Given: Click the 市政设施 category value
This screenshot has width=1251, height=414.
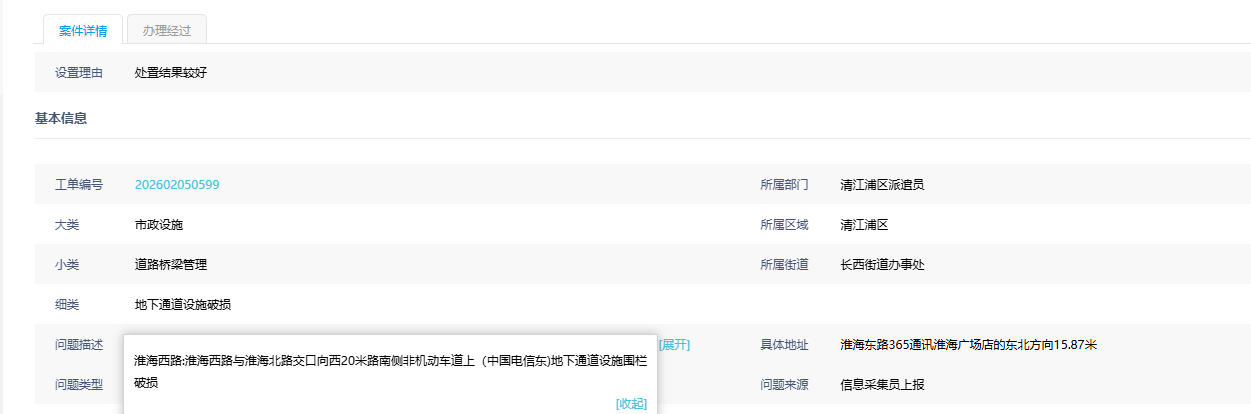Looking at the screenshot, I should click(159, 225).
